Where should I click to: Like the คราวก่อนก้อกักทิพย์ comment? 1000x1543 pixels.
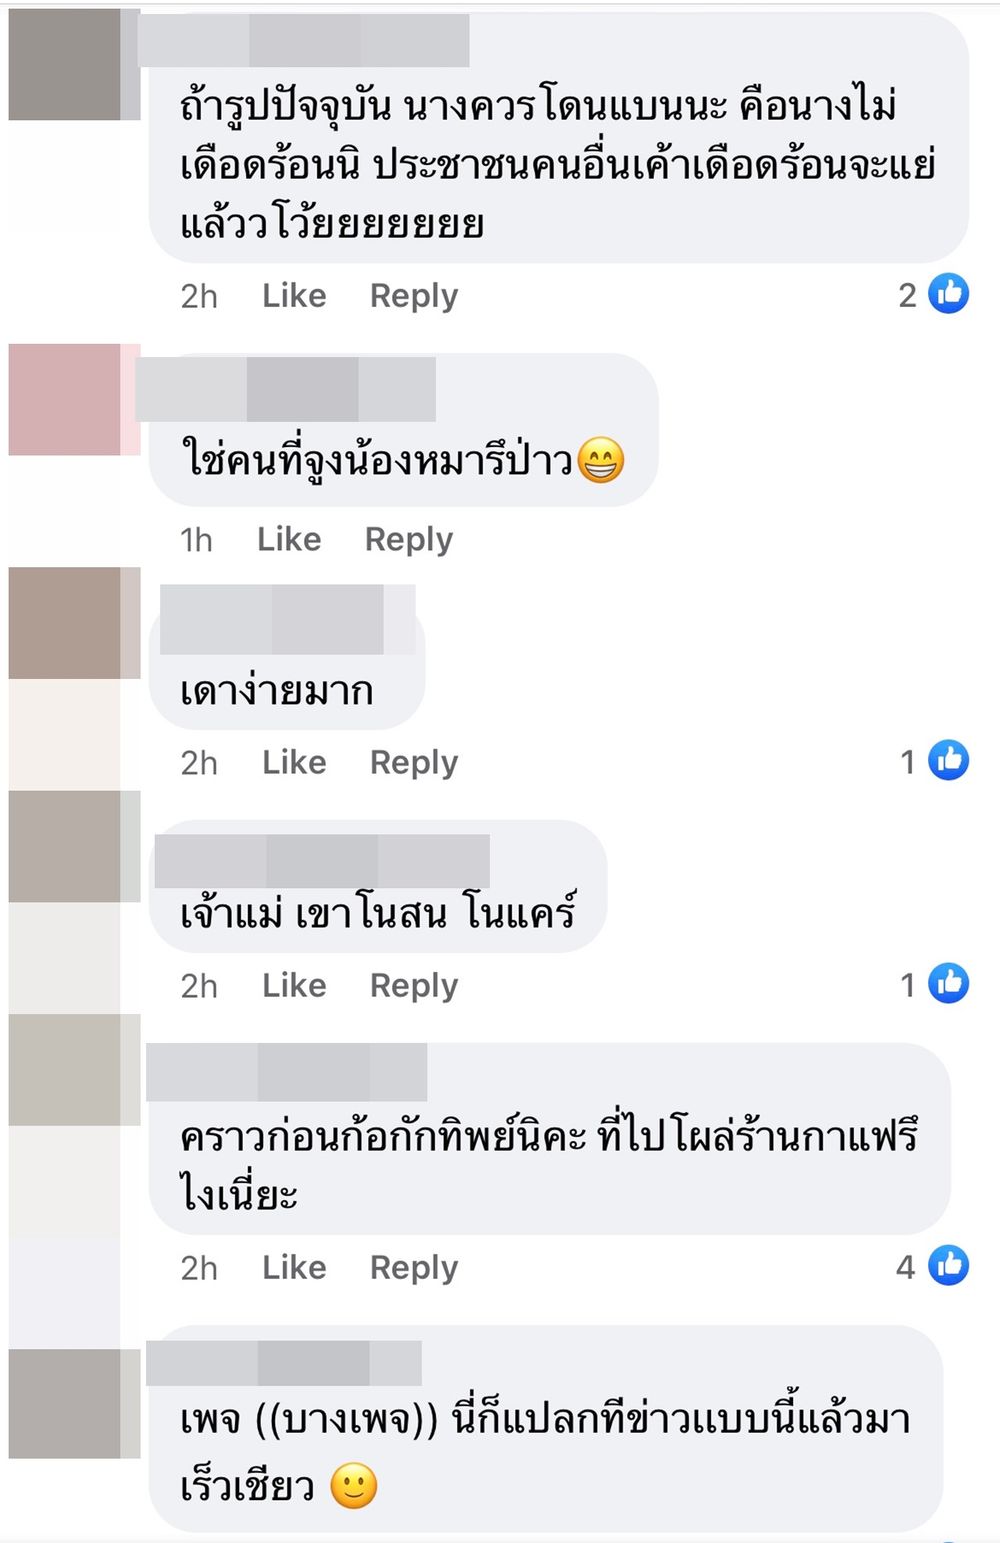pos(294,1267)
